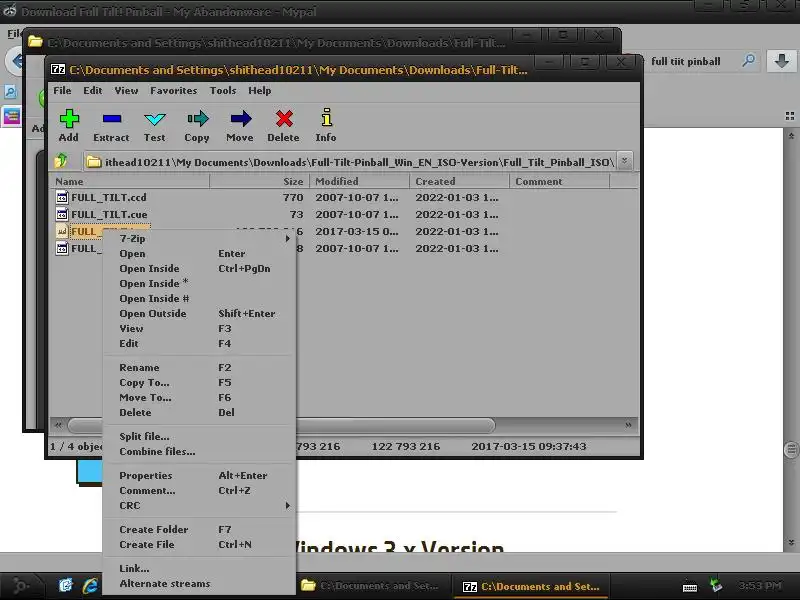
Task: Expand the CRC submenu
Action: (198, 506)
